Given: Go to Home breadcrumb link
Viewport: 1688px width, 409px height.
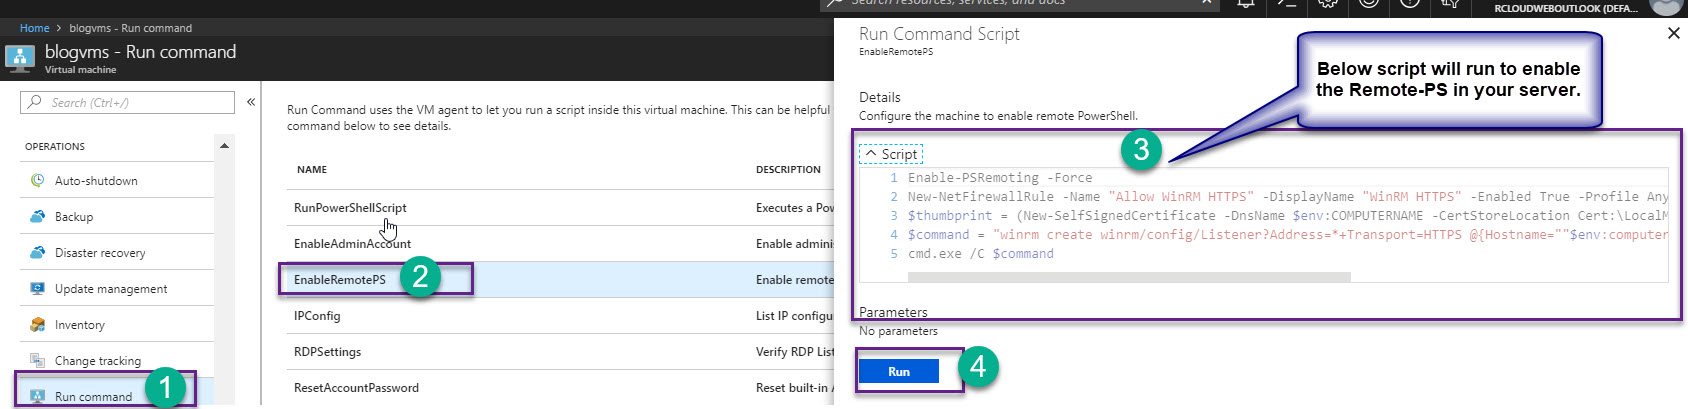Looking at the screenshot, I should [x=34, y=28].
